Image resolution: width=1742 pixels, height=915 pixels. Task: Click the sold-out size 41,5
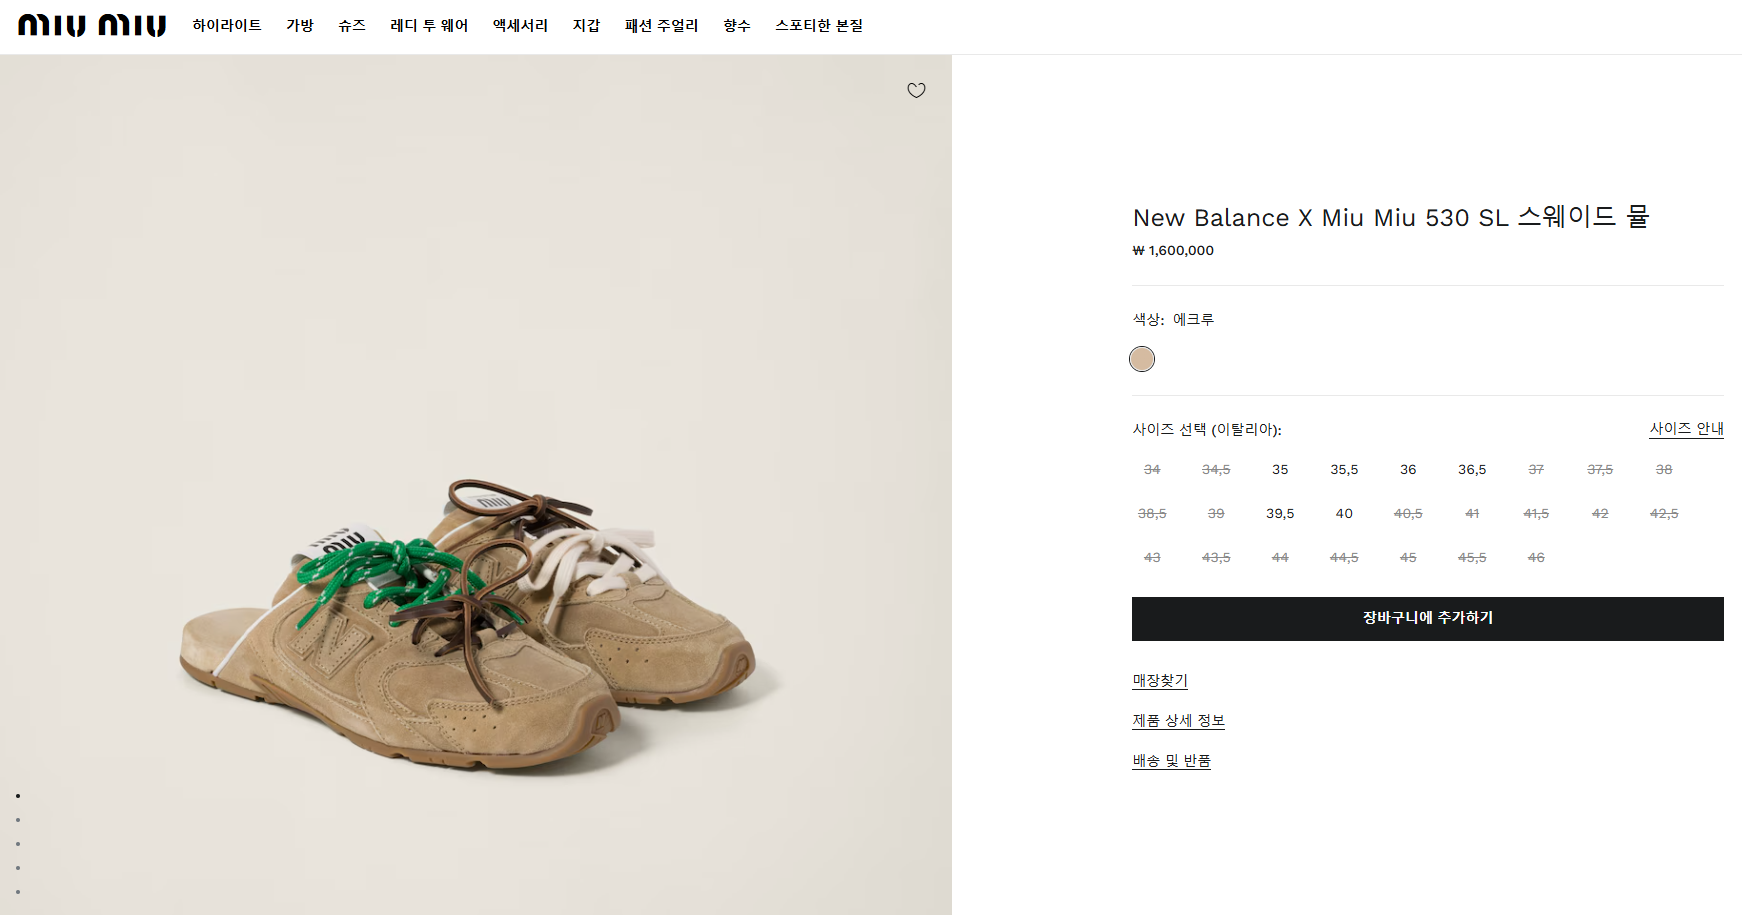[1536, 513]
